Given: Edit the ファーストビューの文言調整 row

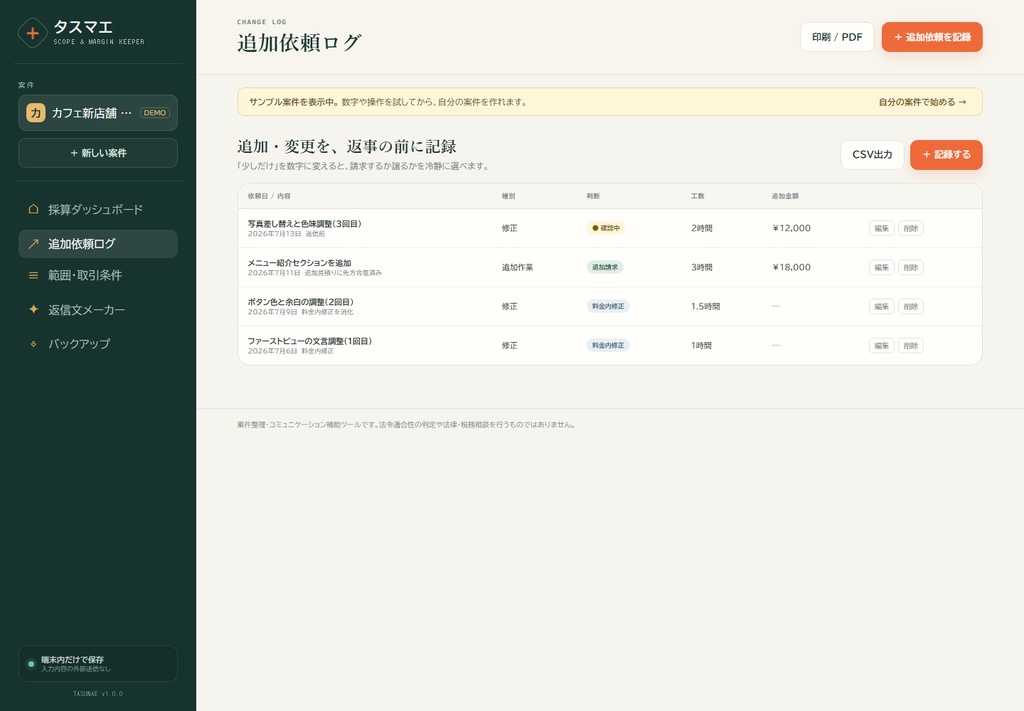Looking at the screenshot, I should (882, 346).
